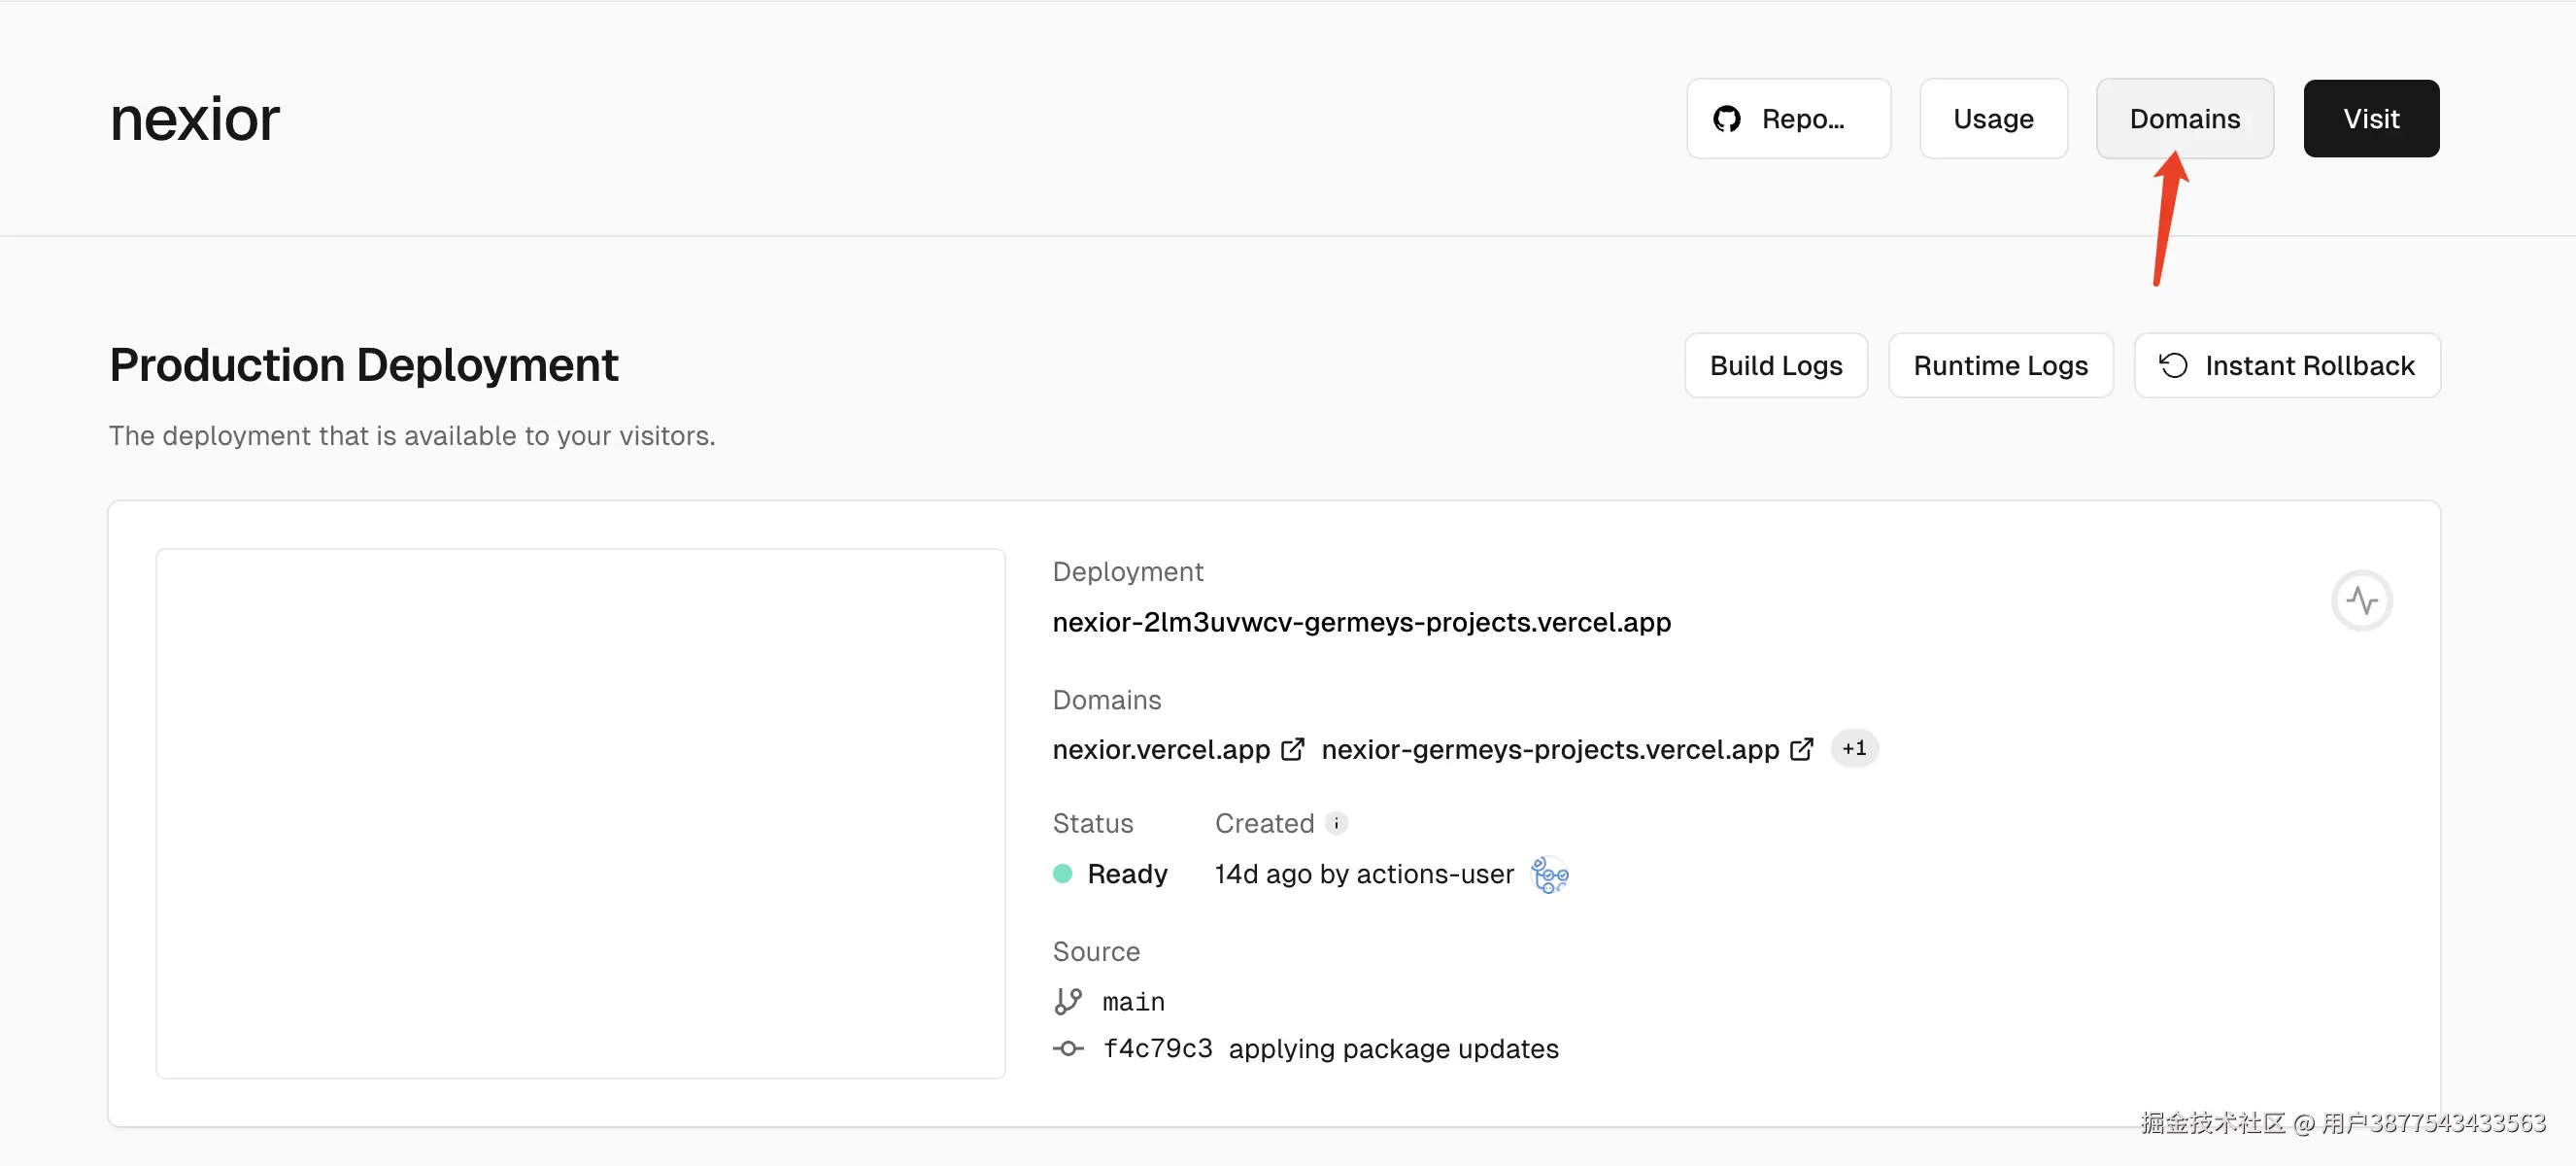Open Runtime Logs

2000,366
